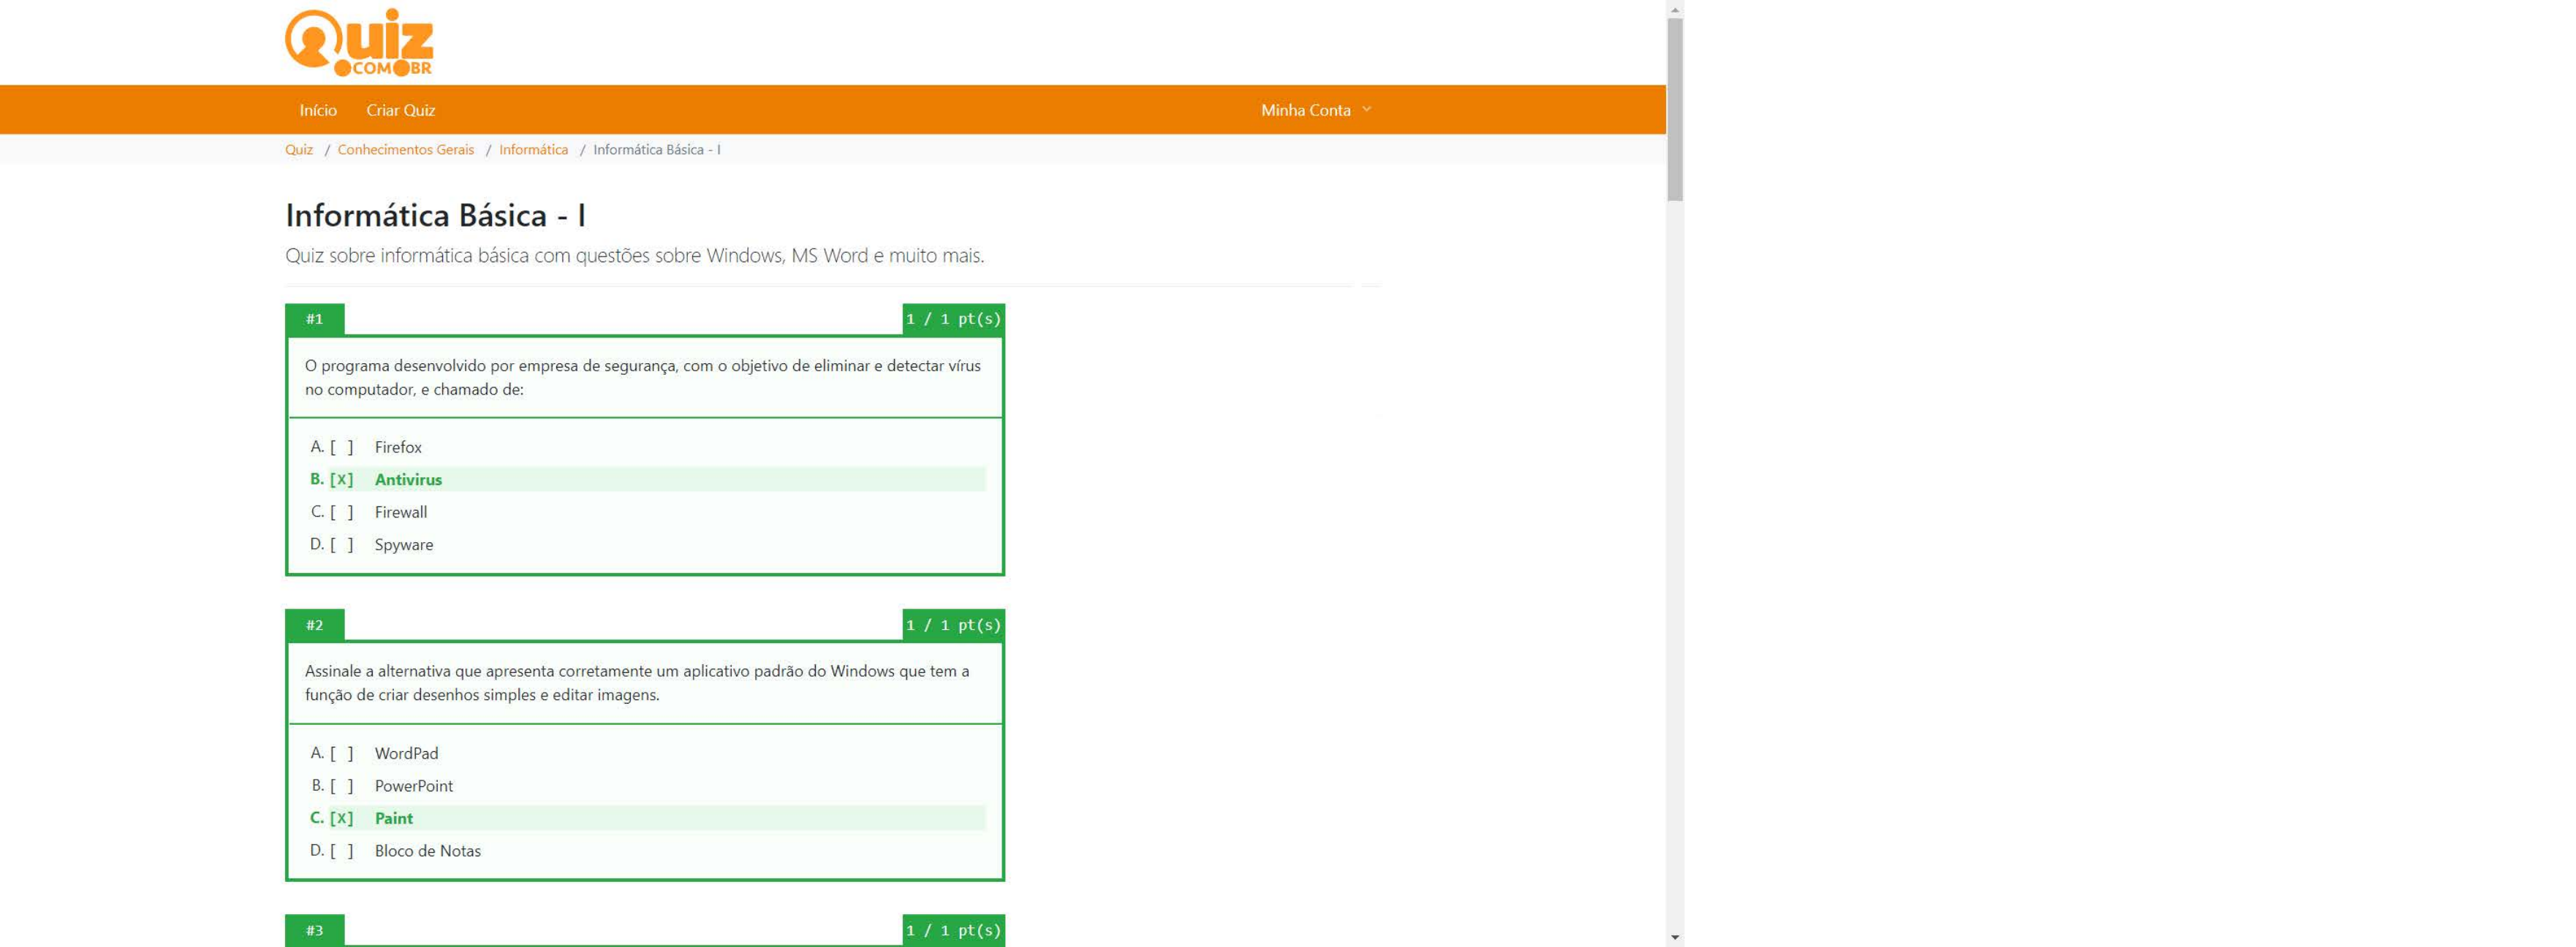Click the score badge of question #2
The image size is (2576, 947).
pyautogui.click(x=953, y=625)
